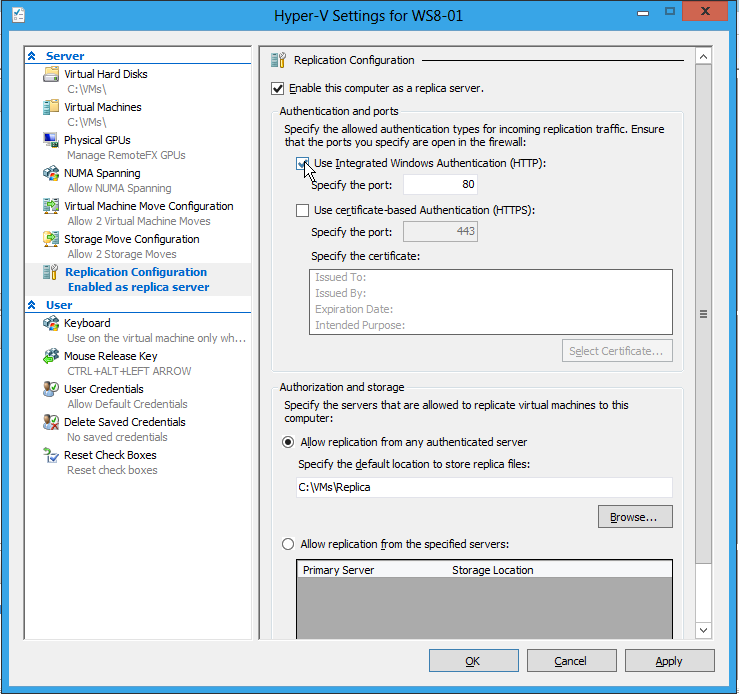Click the C:\VMs\Replica location field
The image size is (739, 695).
click(484, 487)
